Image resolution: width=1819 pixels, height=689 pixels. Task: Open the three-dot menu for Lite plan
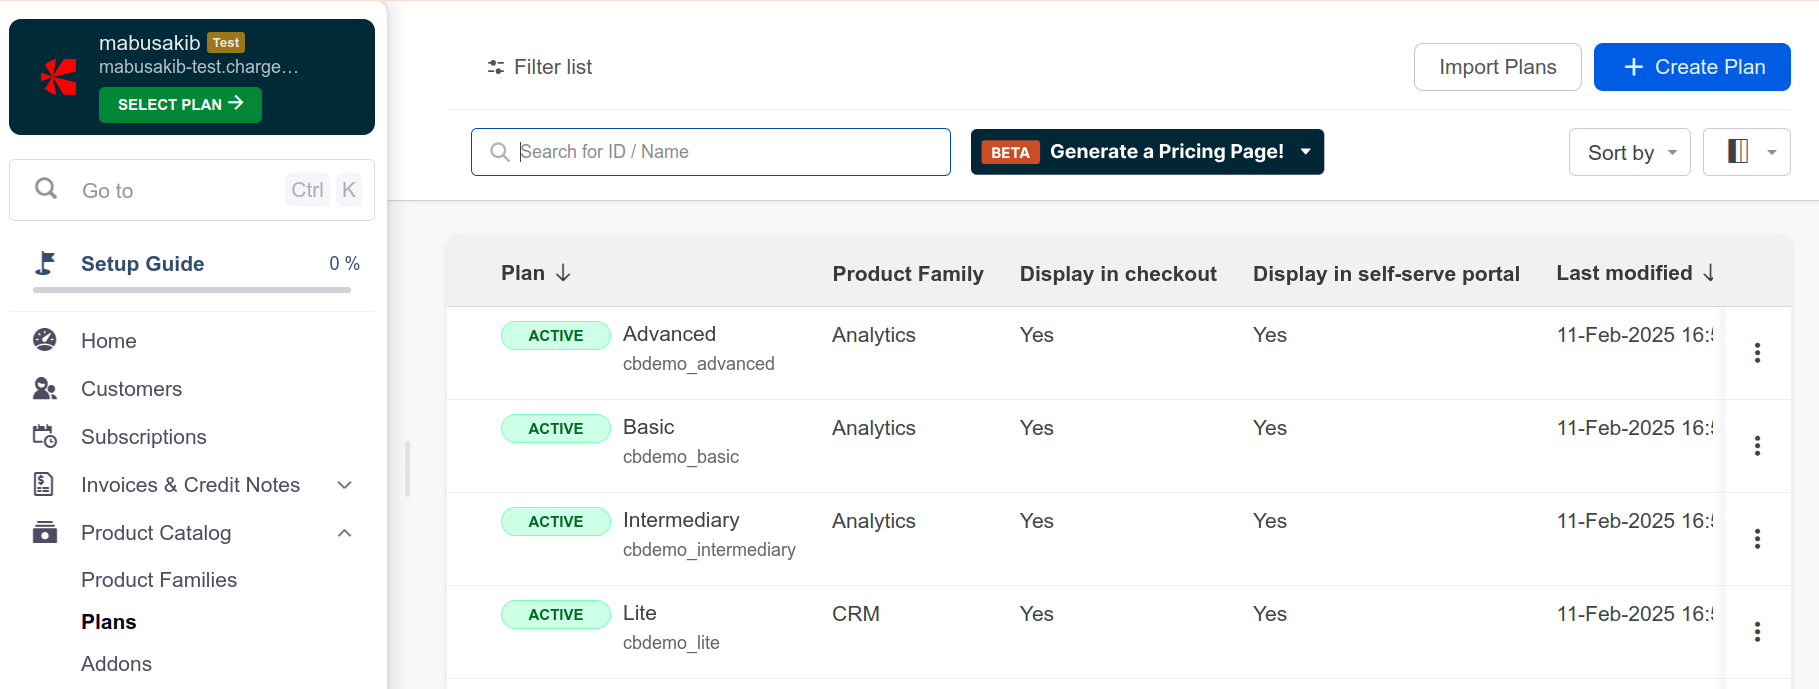[x=1757, y=632]
